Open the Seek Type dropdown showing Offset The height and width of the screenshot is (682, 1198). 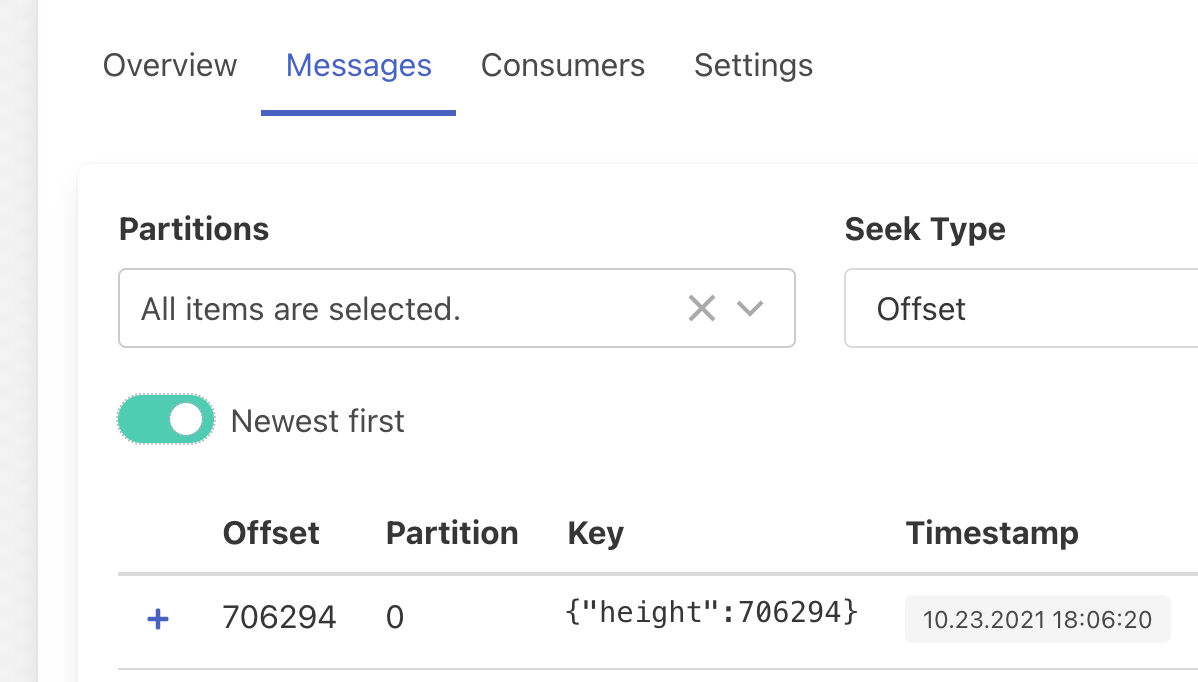point(1020,308)
